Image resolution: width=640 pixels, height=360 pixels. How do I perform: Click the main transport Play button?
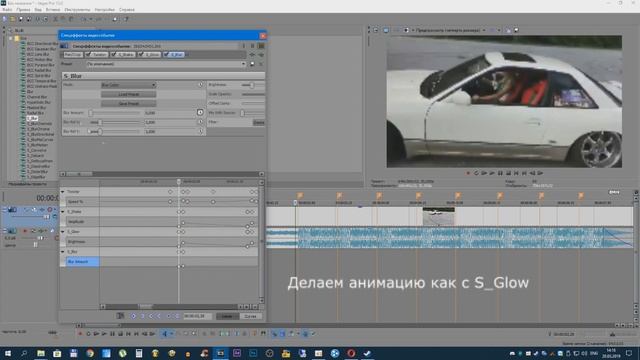(x=104, y=334)
